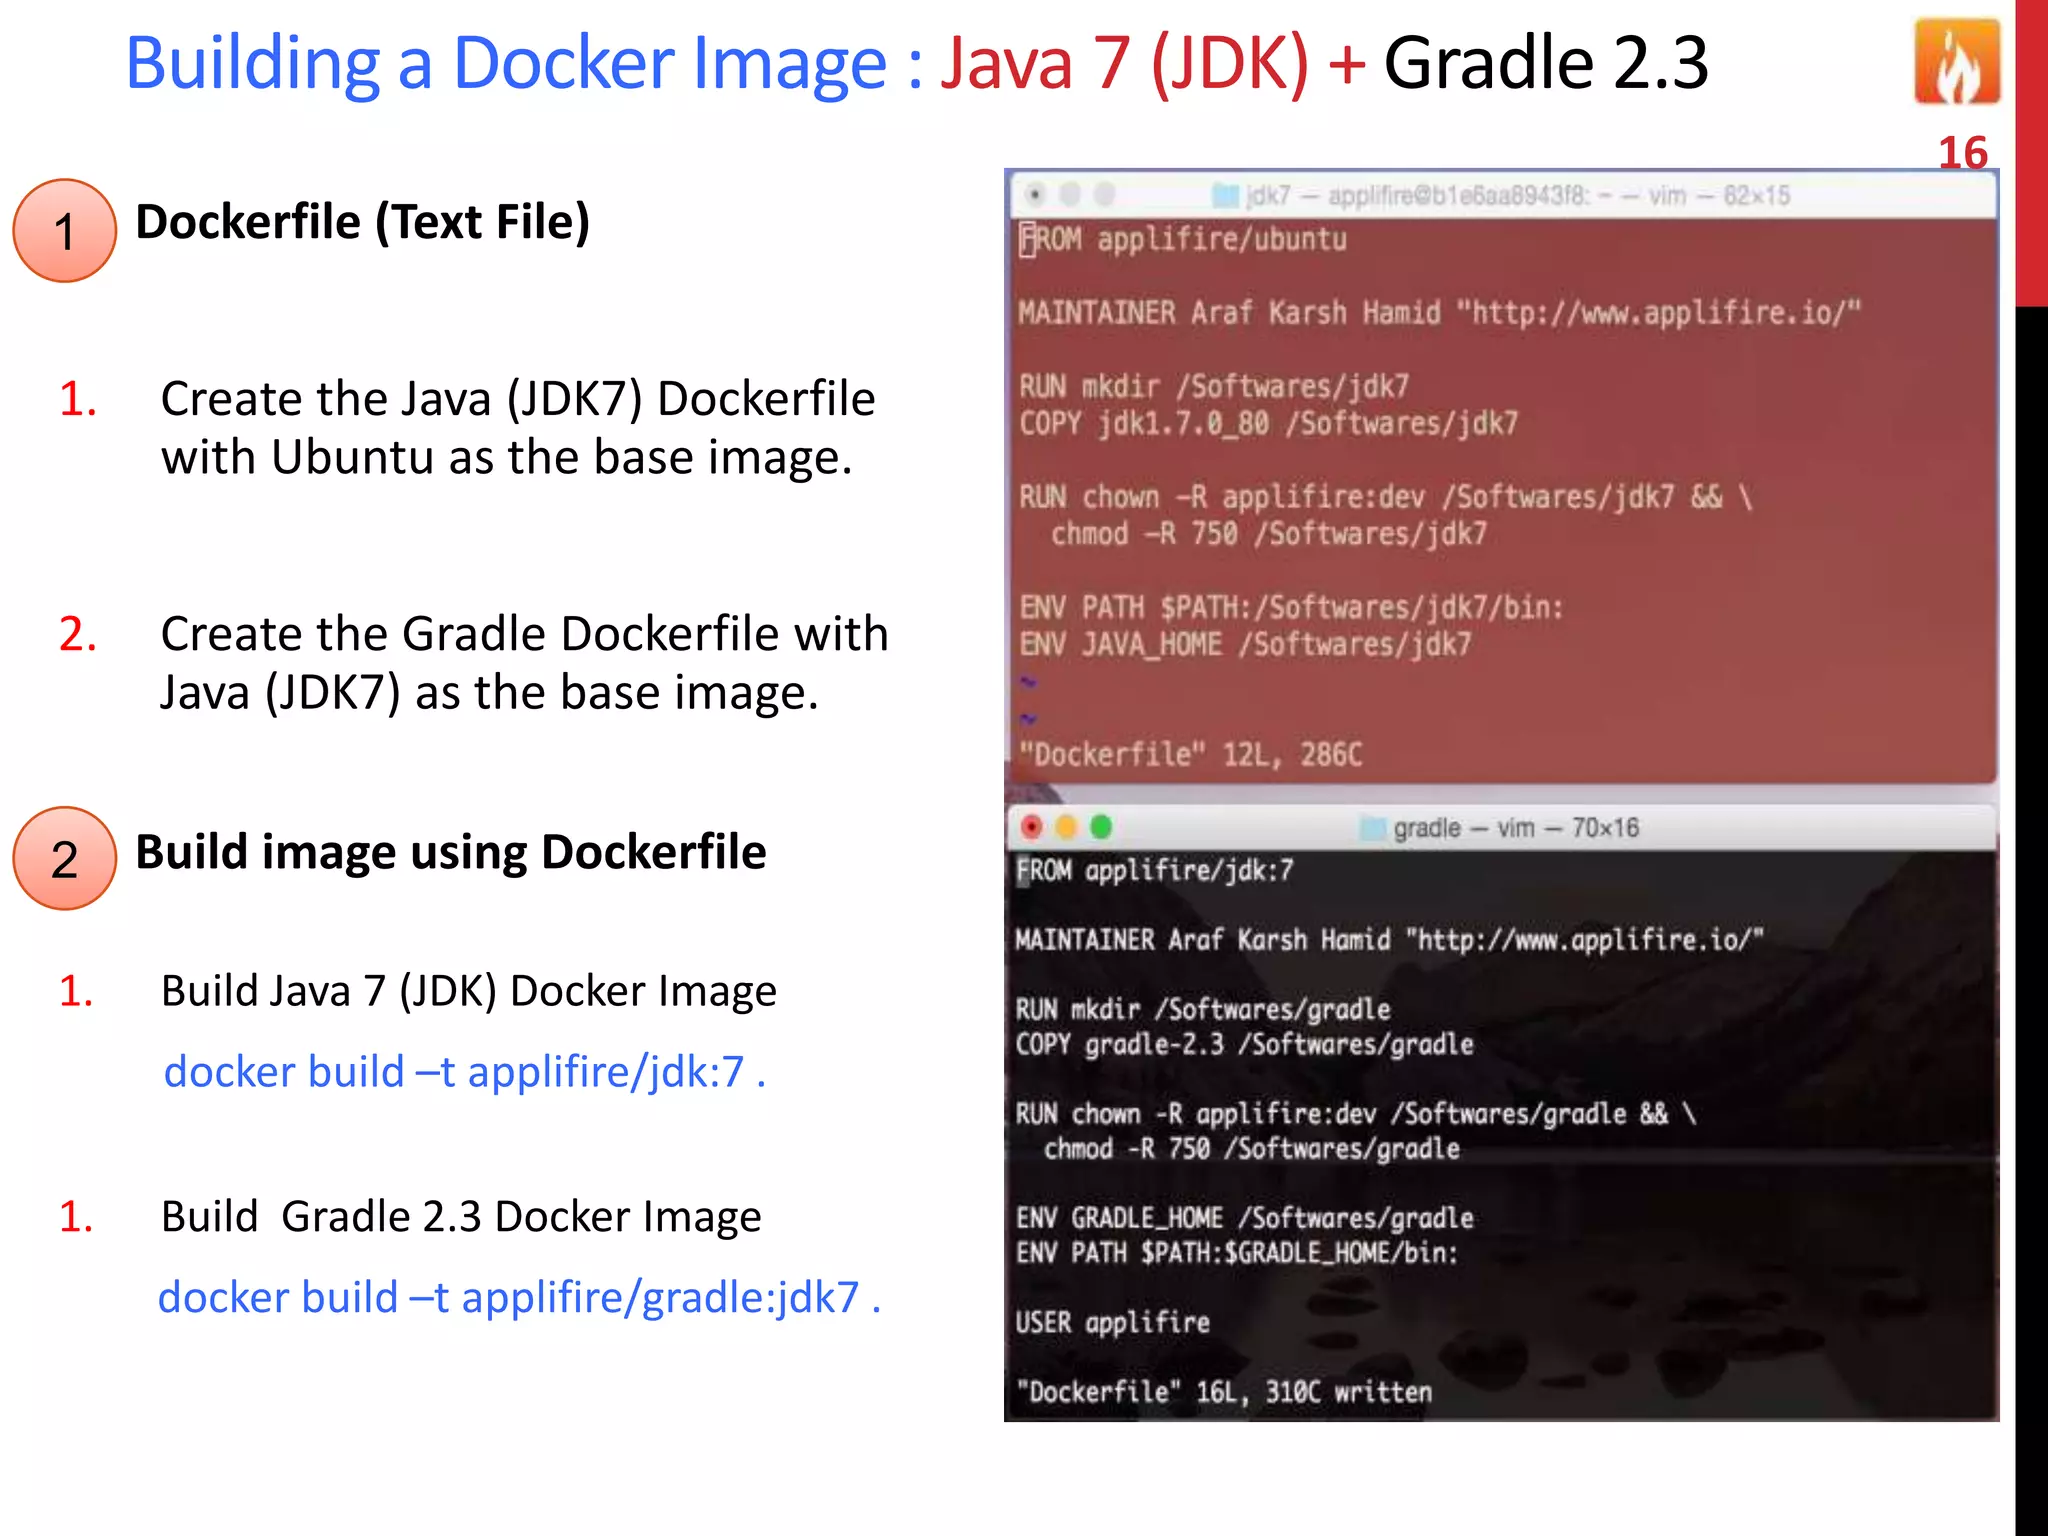Click command 'docker build –t applifire/gradle:jdk7 .'
2048x1536 pixels.
coord(519,1298)
